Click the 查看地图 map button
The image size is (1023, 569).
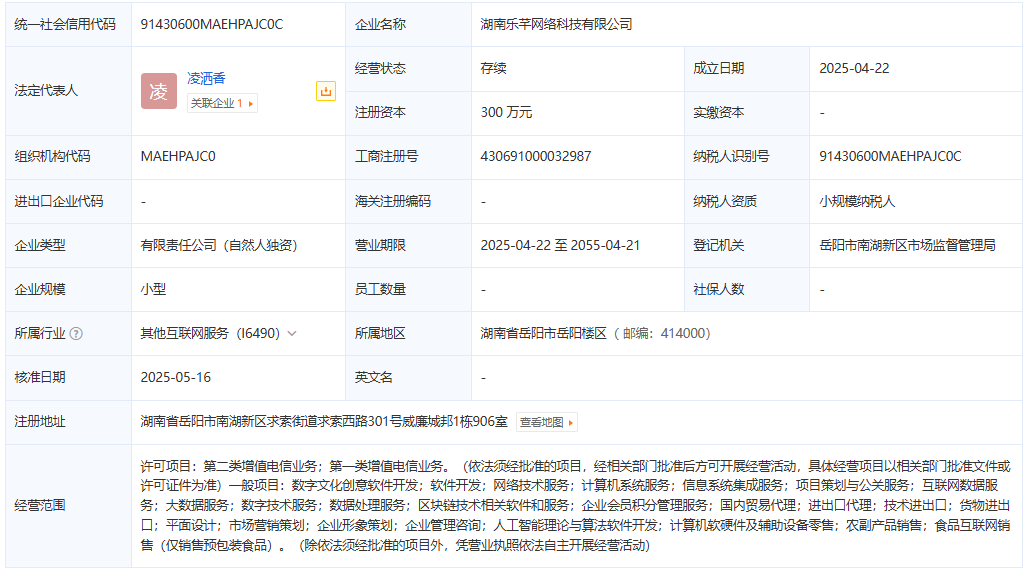coord(546,423)
